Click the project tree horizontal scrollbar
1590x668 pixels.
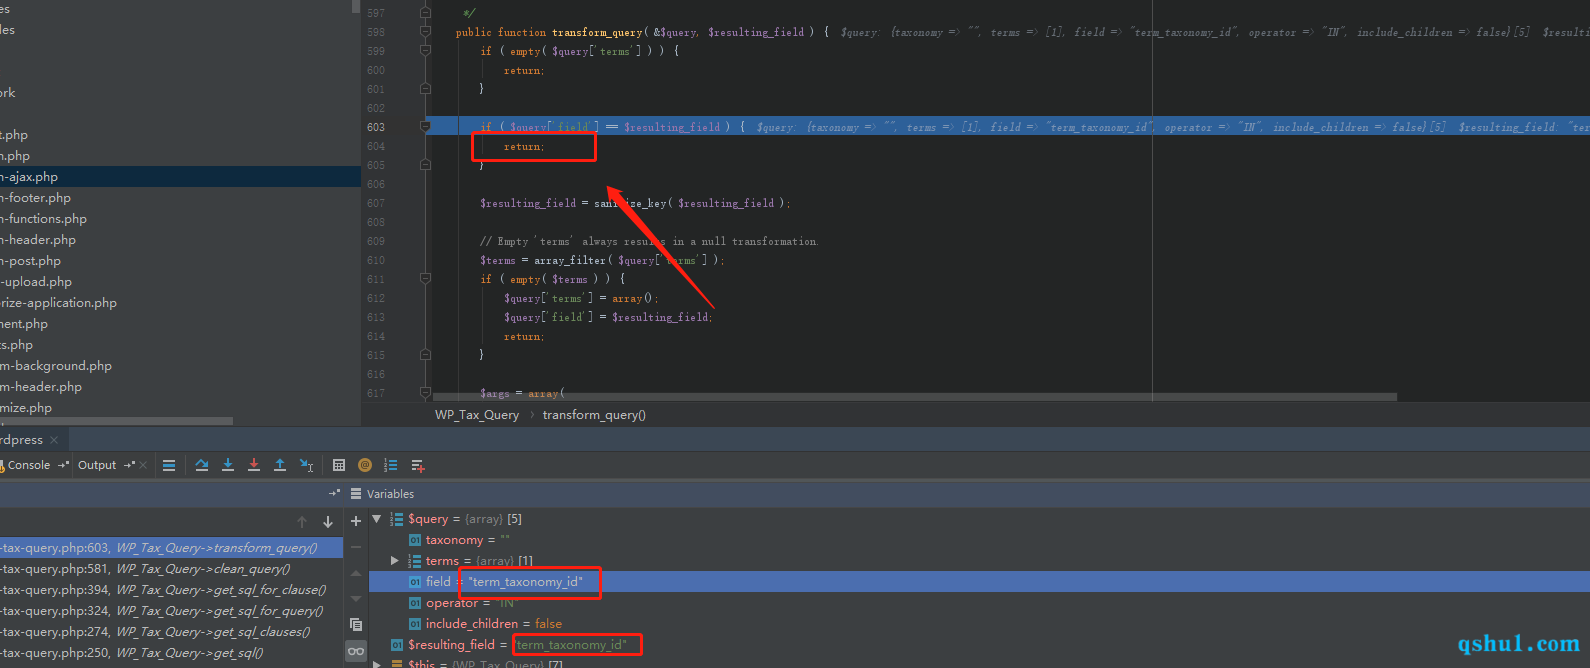116,421
